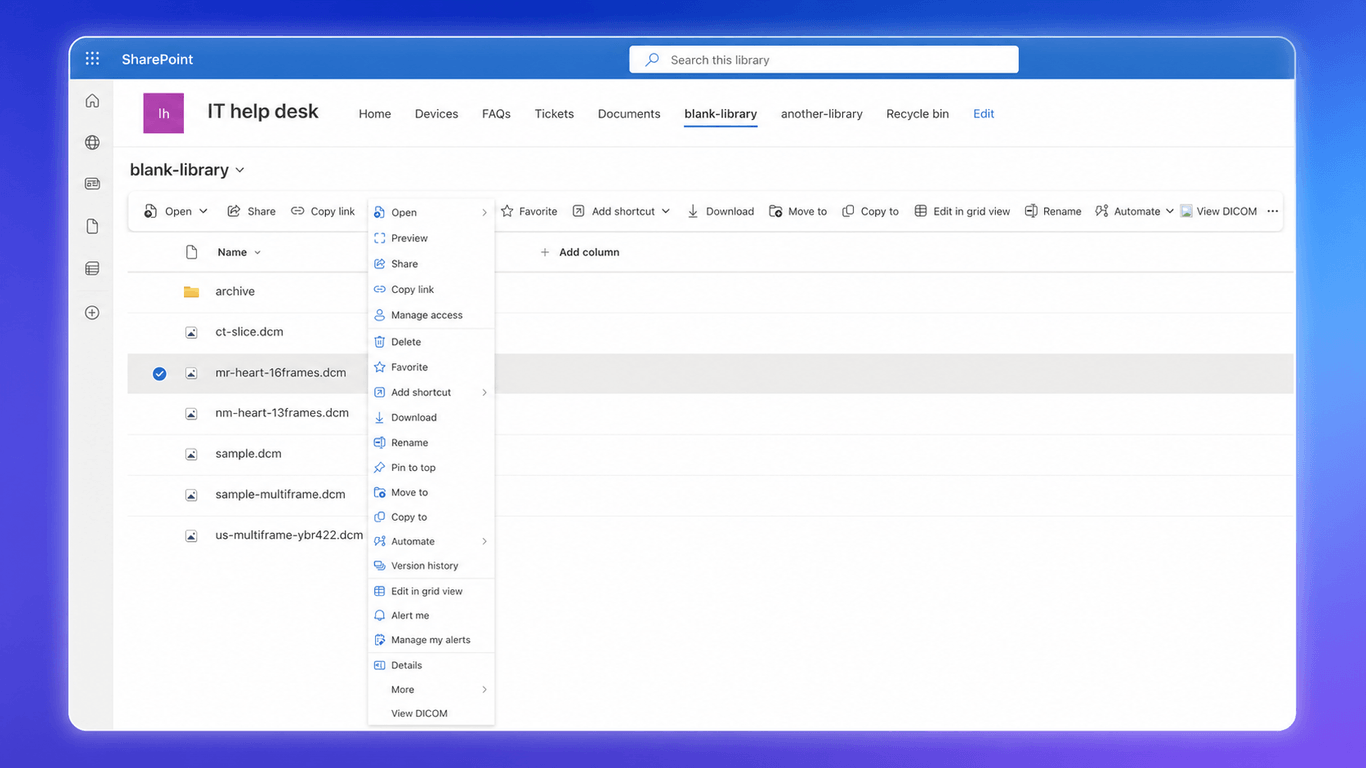Go to the Devices navigation link
Image resolution: width=1366 pixels, height=768 pixels.
click(436, 114)
